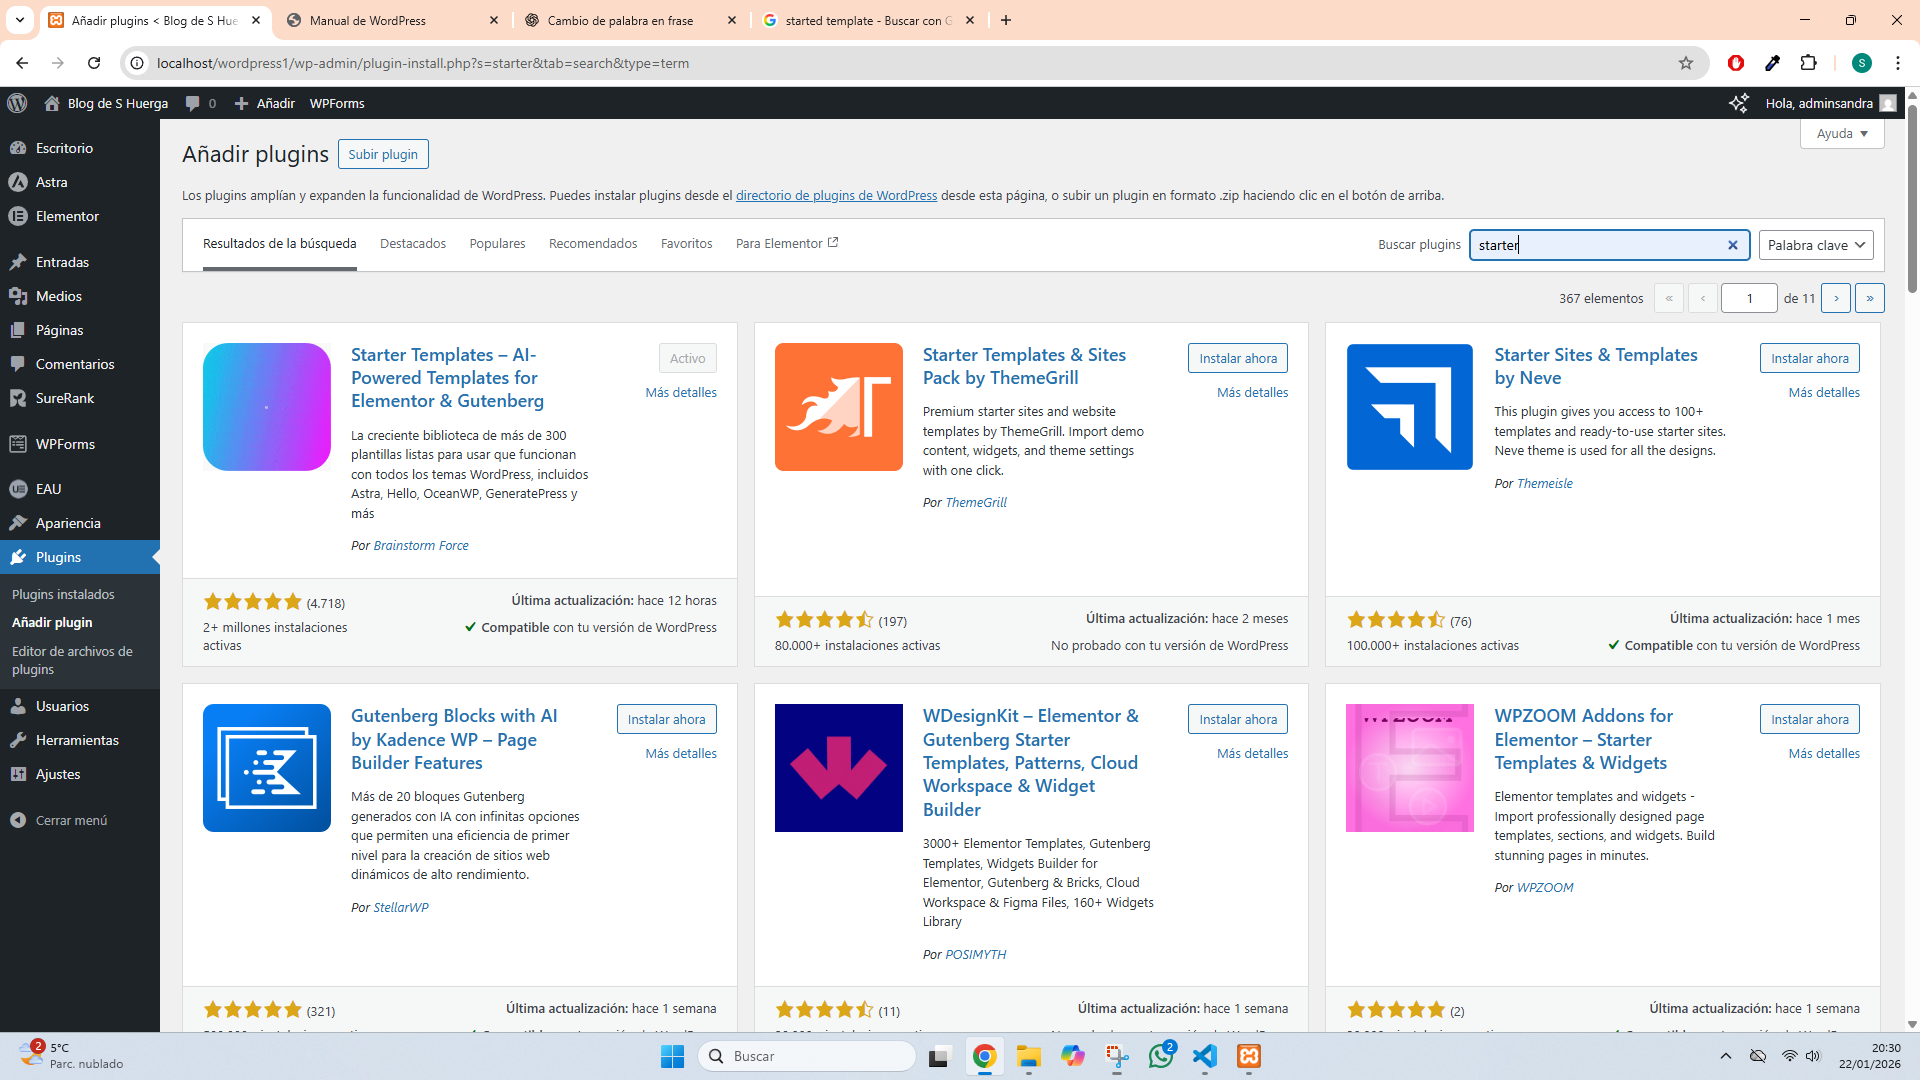
Task: Go to next page of plugin results
Action: click(1836, 298)
